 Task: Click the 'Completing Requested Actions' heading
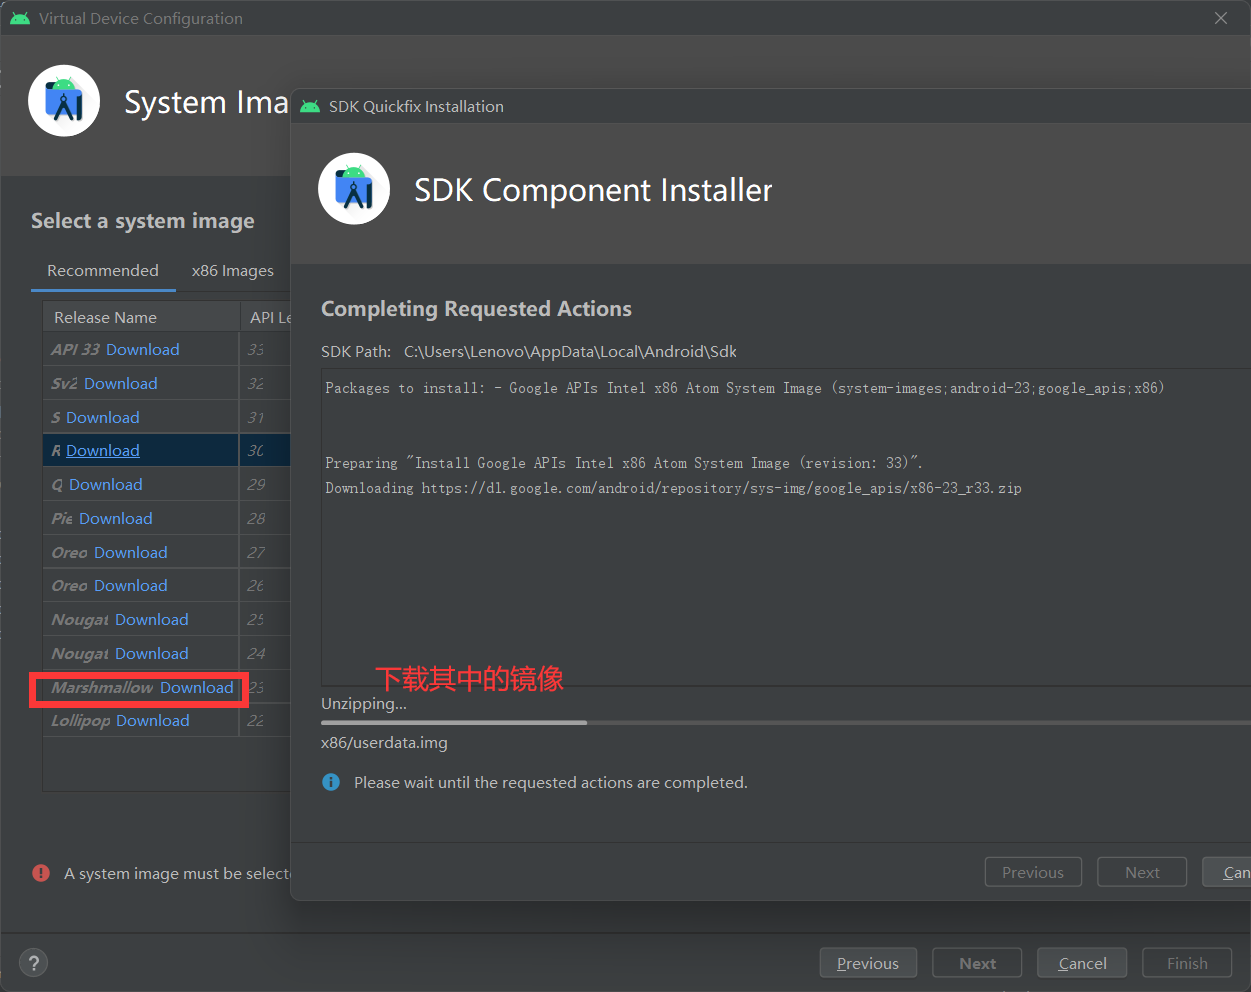coord(476,309)
